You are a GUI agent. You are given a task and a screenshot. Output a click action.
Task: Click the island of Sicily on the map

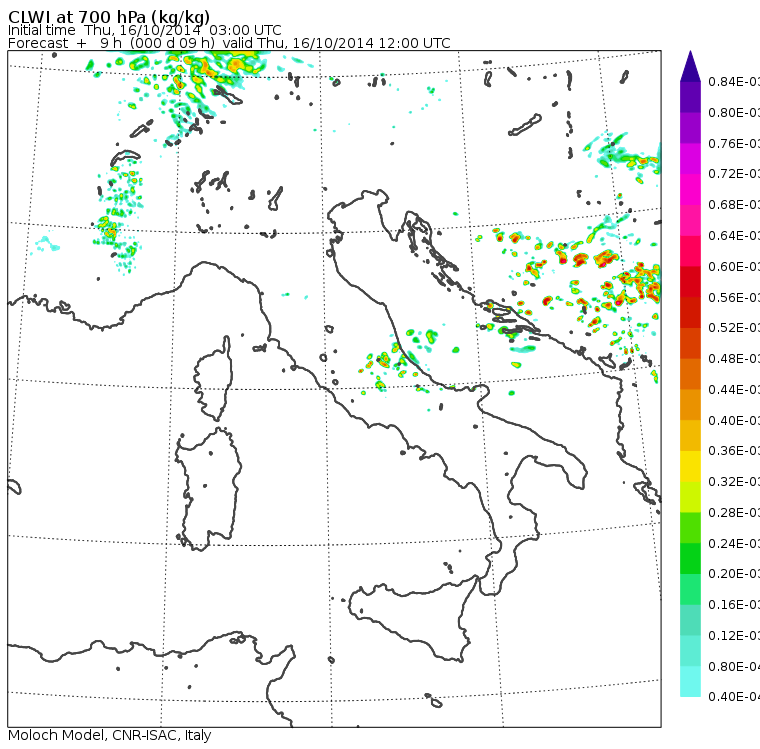pos(412,618)
